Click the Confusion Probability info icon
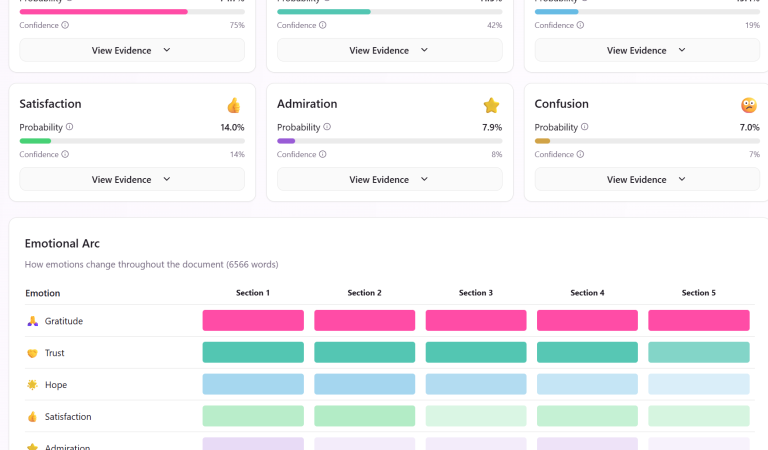Viewport: 768px width, 450px height. (x=585, y=127)
